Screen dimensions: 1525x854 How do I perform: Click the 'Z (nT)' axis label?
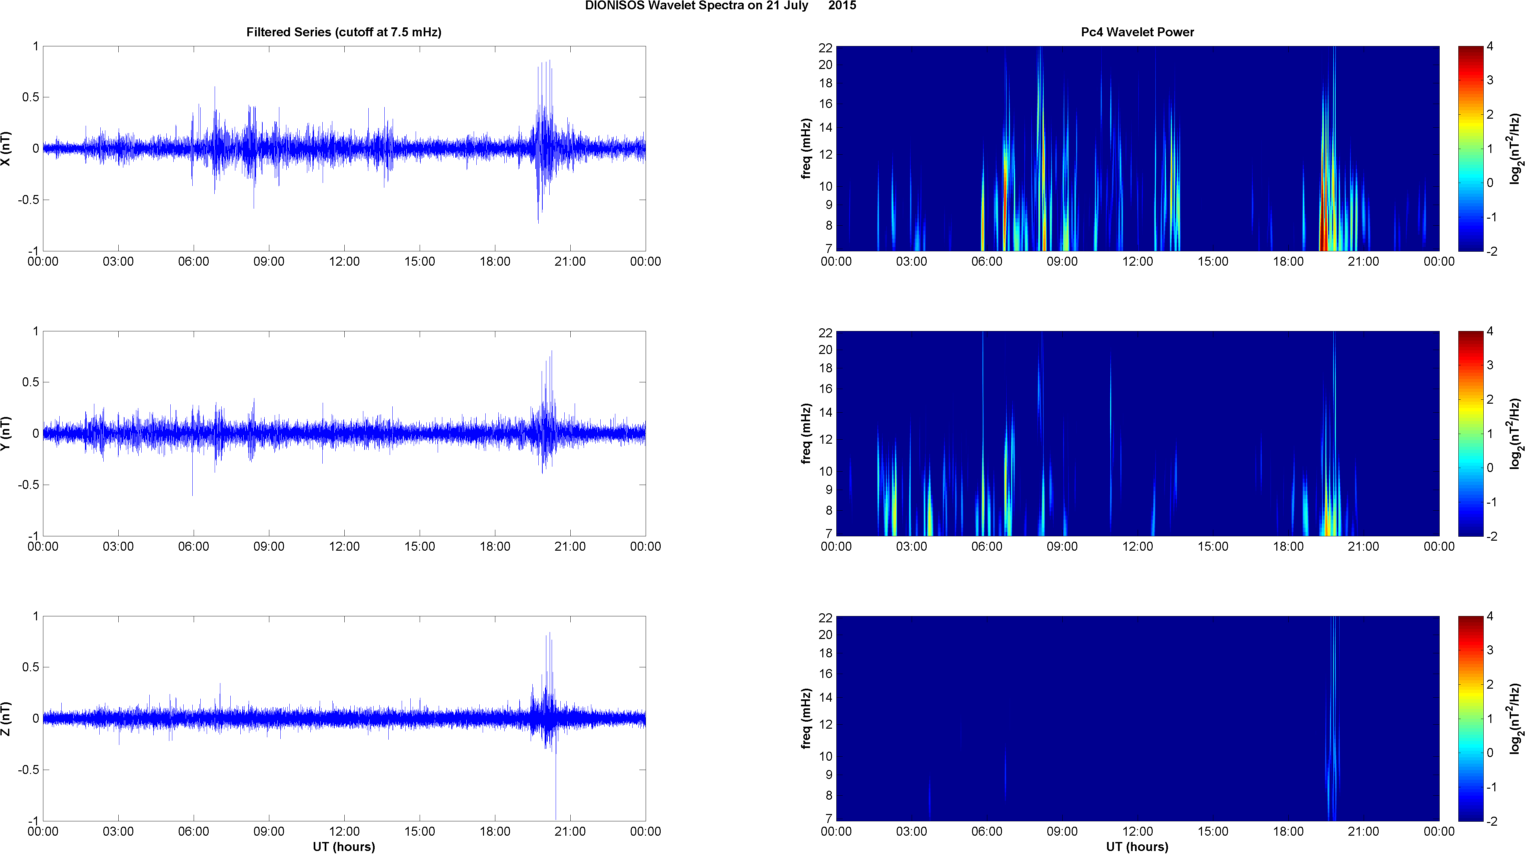point(6,718)
